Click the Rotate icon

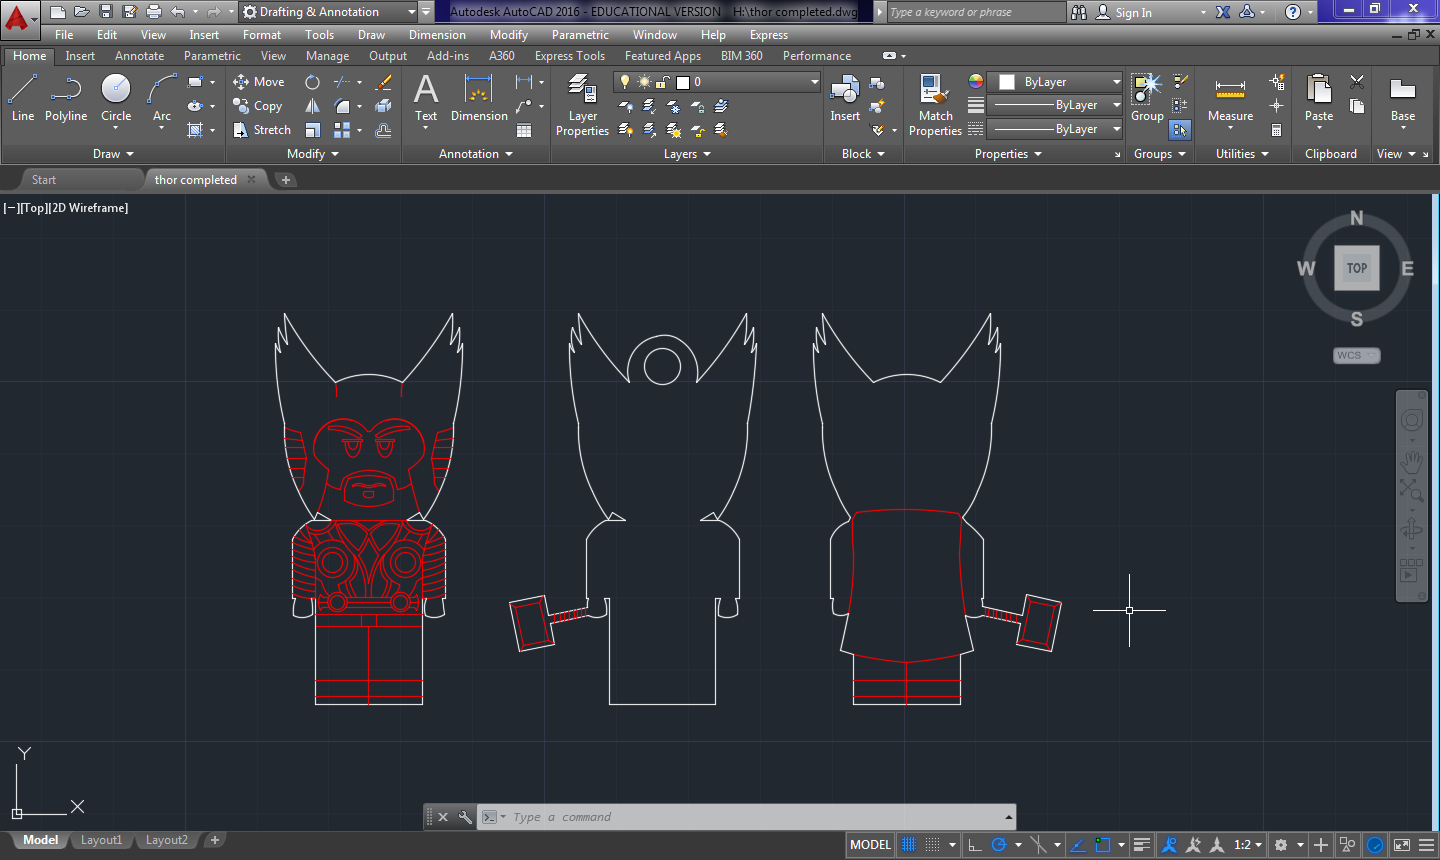tap(313, 82)
